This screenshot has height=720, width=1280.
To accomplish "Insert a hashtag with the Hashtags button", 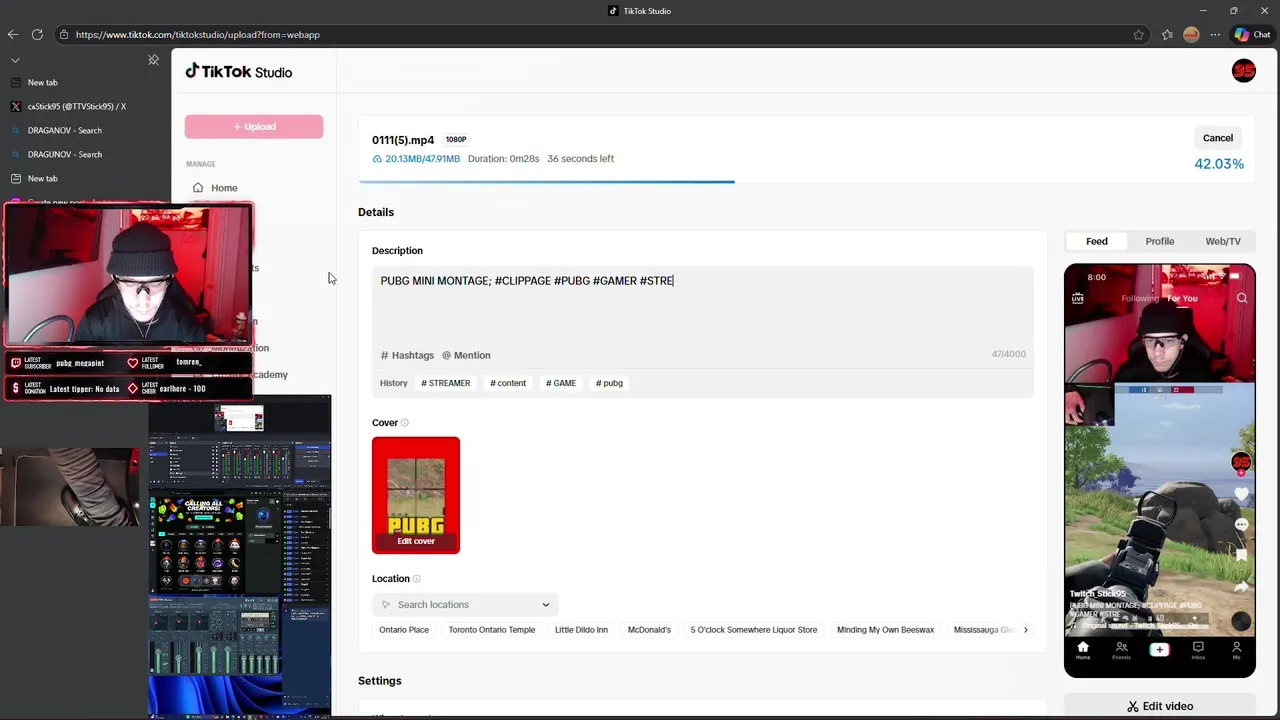I will [407, 355].
